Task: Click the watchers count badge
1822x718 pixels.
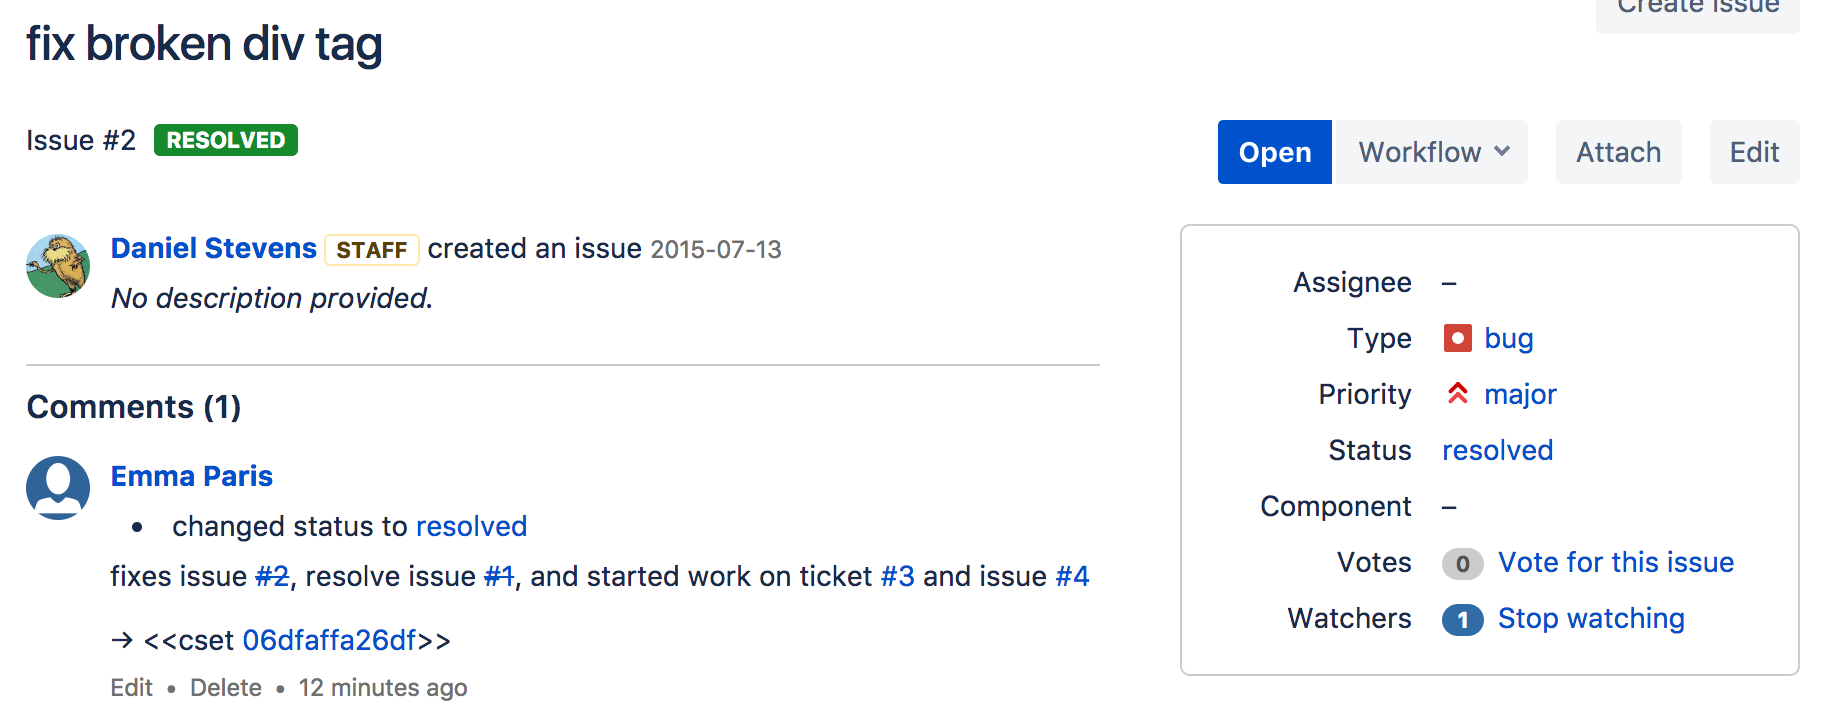Action: [1463, 620]
